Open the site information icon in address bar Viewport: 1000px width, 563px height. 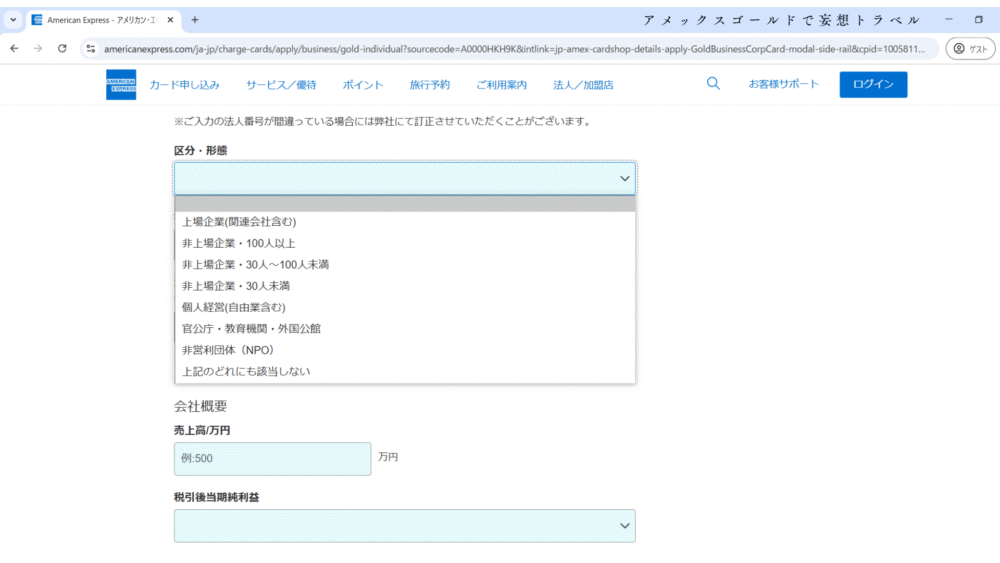click(x=91, y=48)
